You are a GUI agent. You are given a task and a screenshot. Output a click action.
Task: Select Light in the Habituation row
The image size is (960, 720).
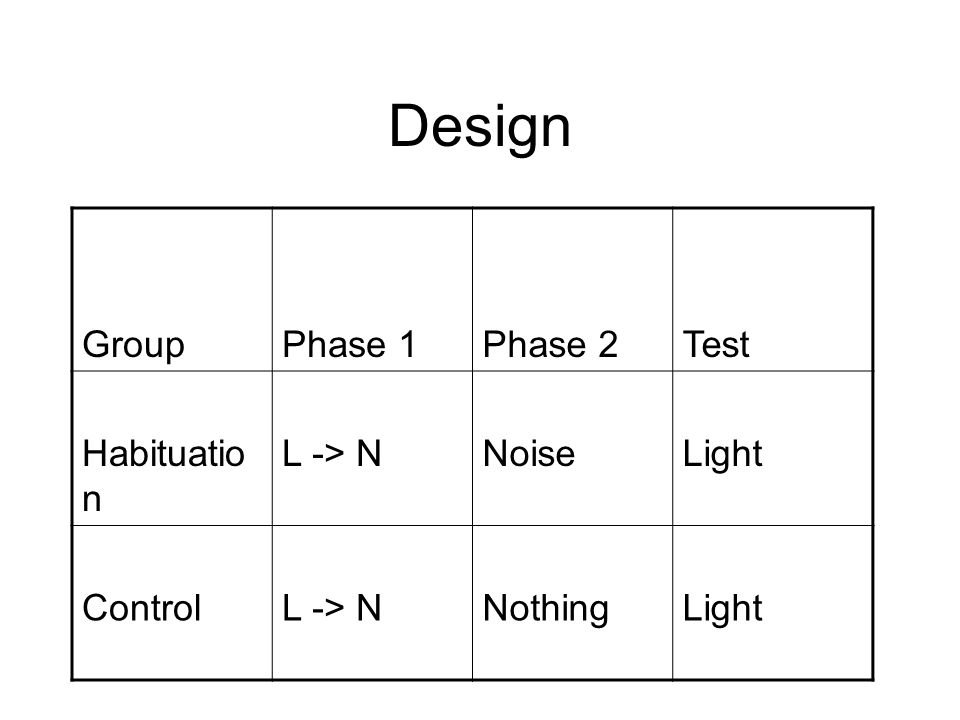722,454
